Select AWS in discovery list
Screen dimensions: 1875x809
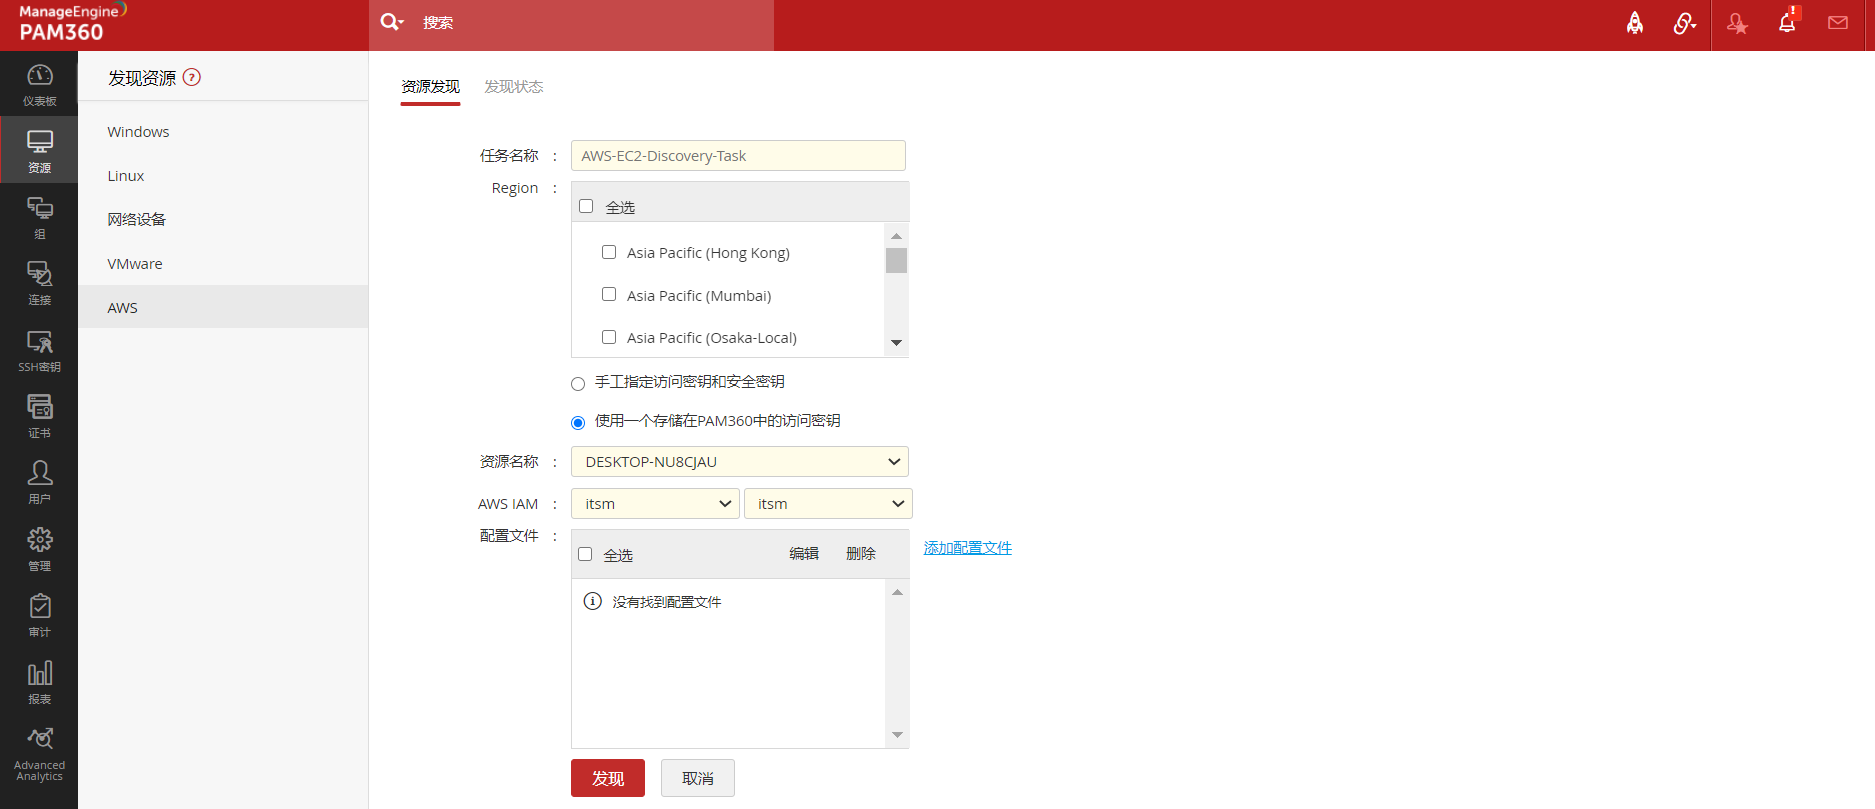click(223, 307)
